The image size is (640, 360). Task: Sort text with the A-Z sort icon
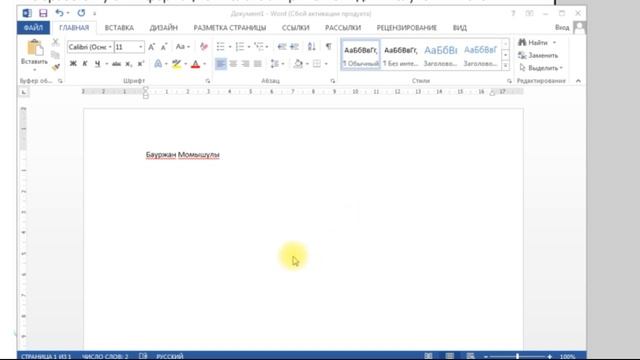coord(311,47)
